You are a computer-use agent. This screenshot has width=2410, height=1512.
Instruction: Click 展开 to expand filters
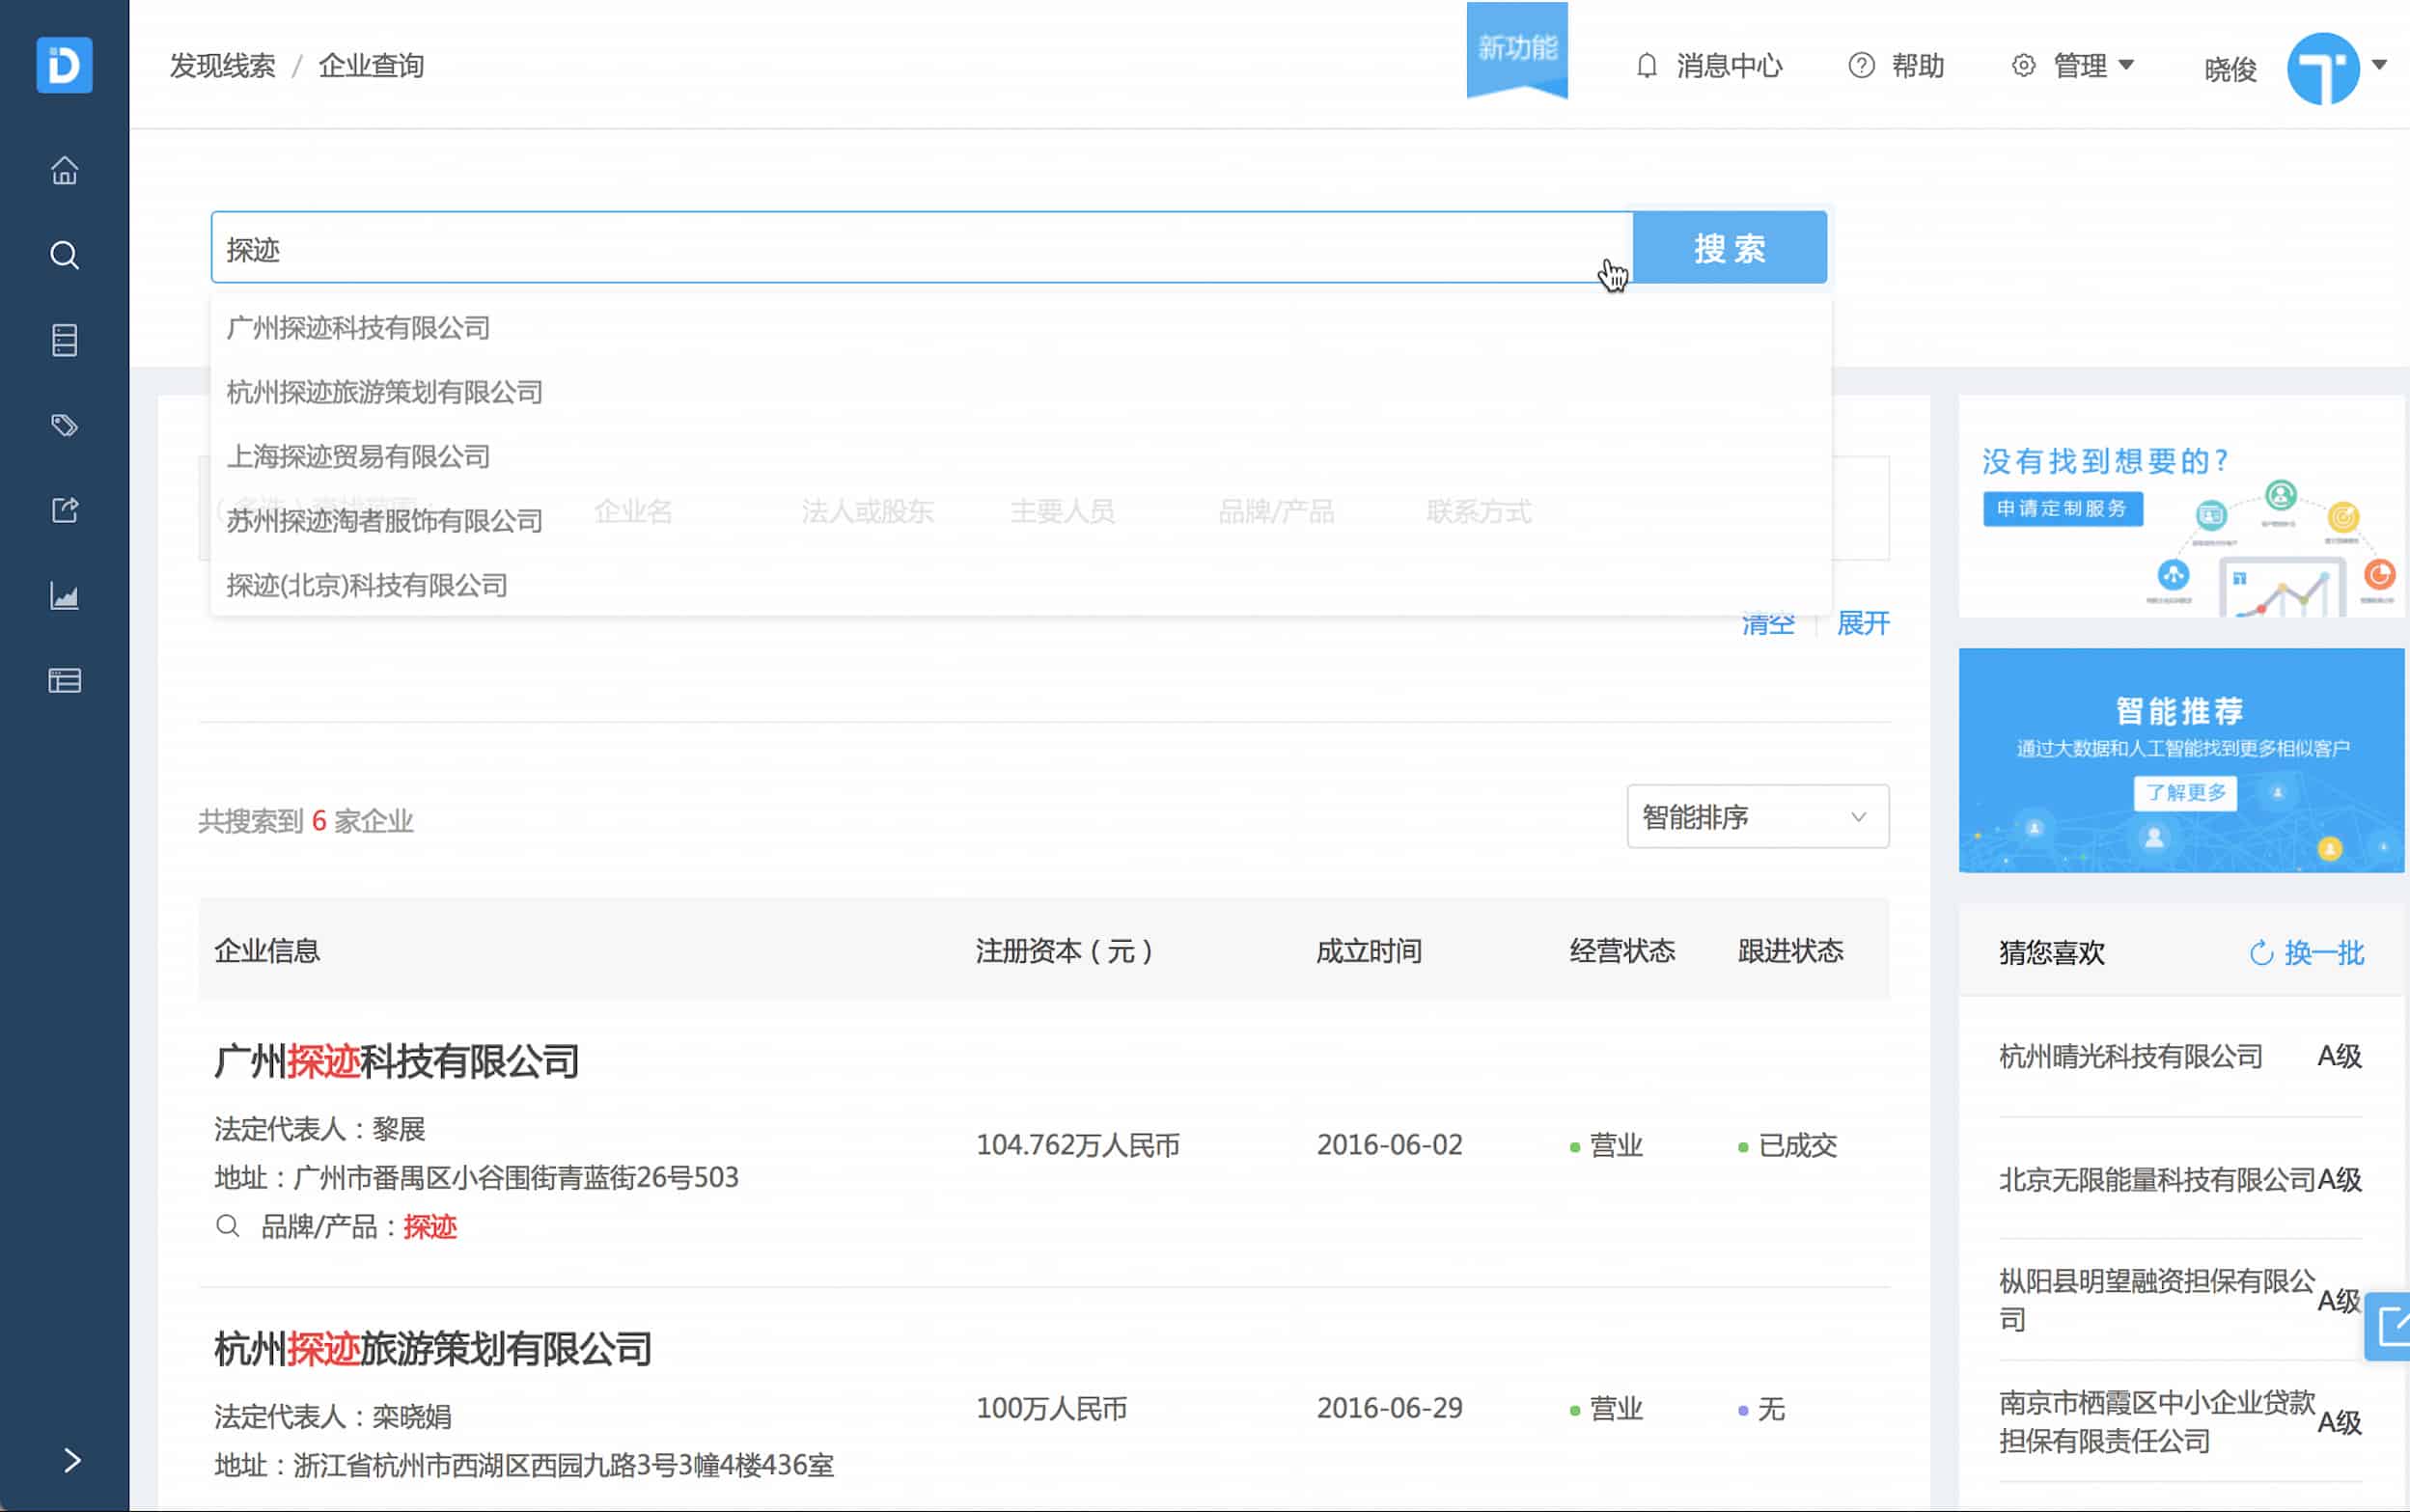[x=1863, y=624]
